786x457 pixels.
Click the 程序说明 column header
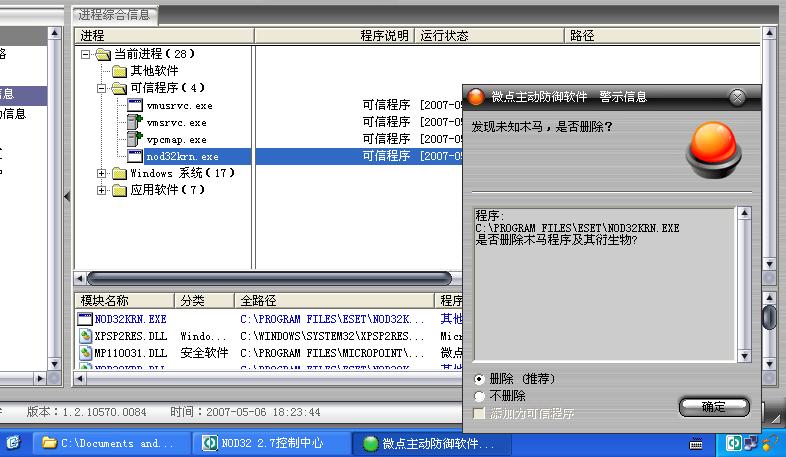point(334,36)
